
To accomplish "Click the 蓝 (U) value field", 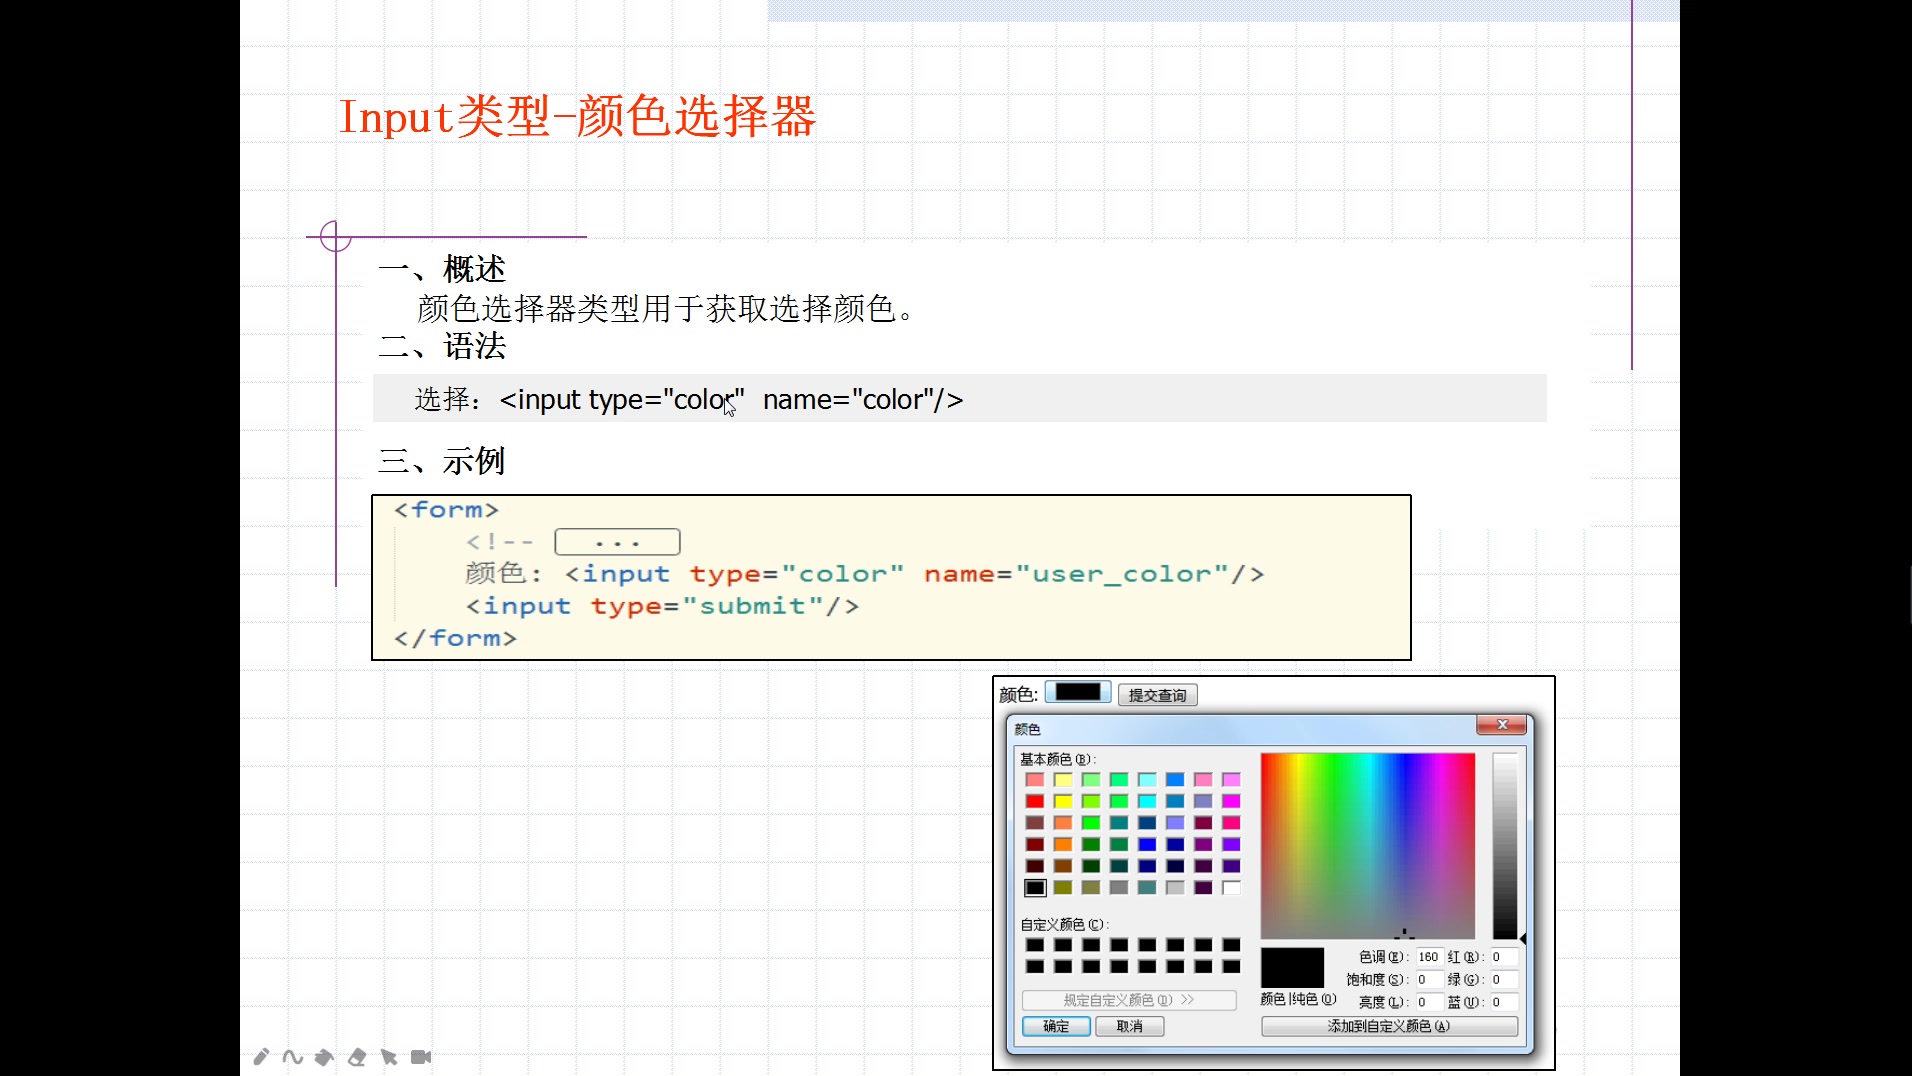I will click(x=1504, y=1002).
